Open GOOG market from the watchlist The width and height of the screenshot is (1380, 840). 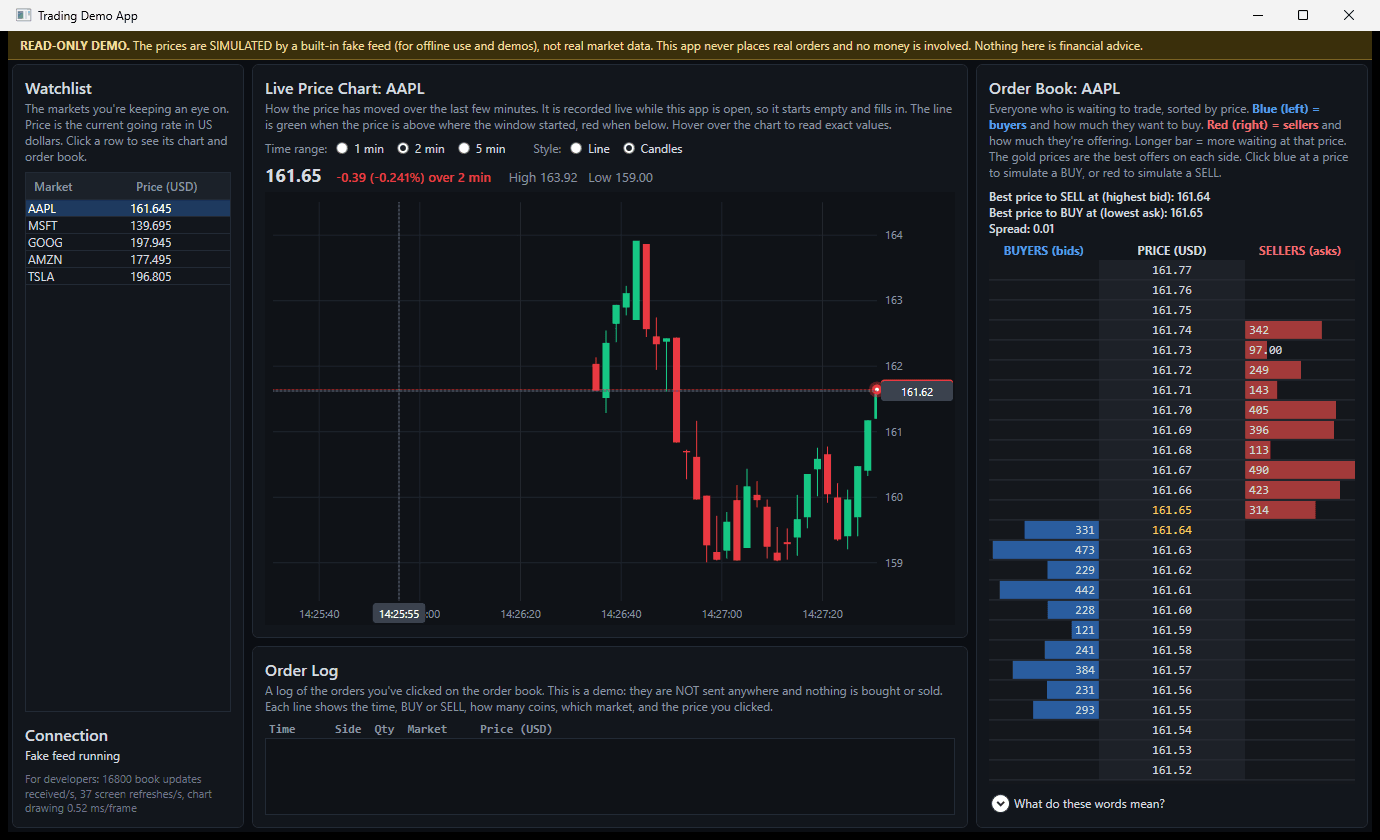click(x=128, y=242)
